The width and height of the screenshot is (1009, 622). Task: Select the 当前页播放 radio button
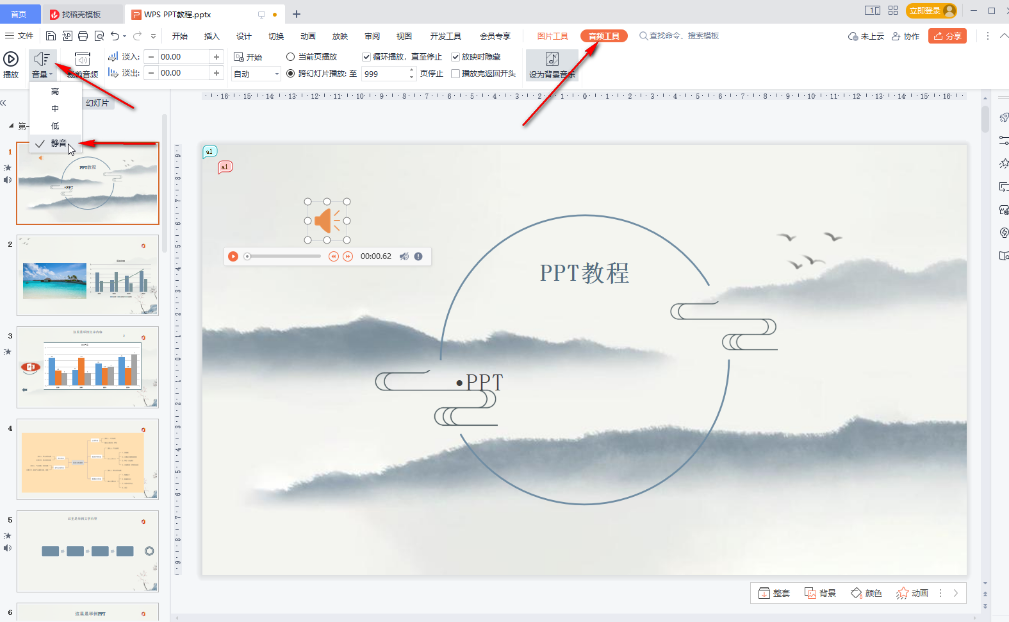tap(290, 56)
